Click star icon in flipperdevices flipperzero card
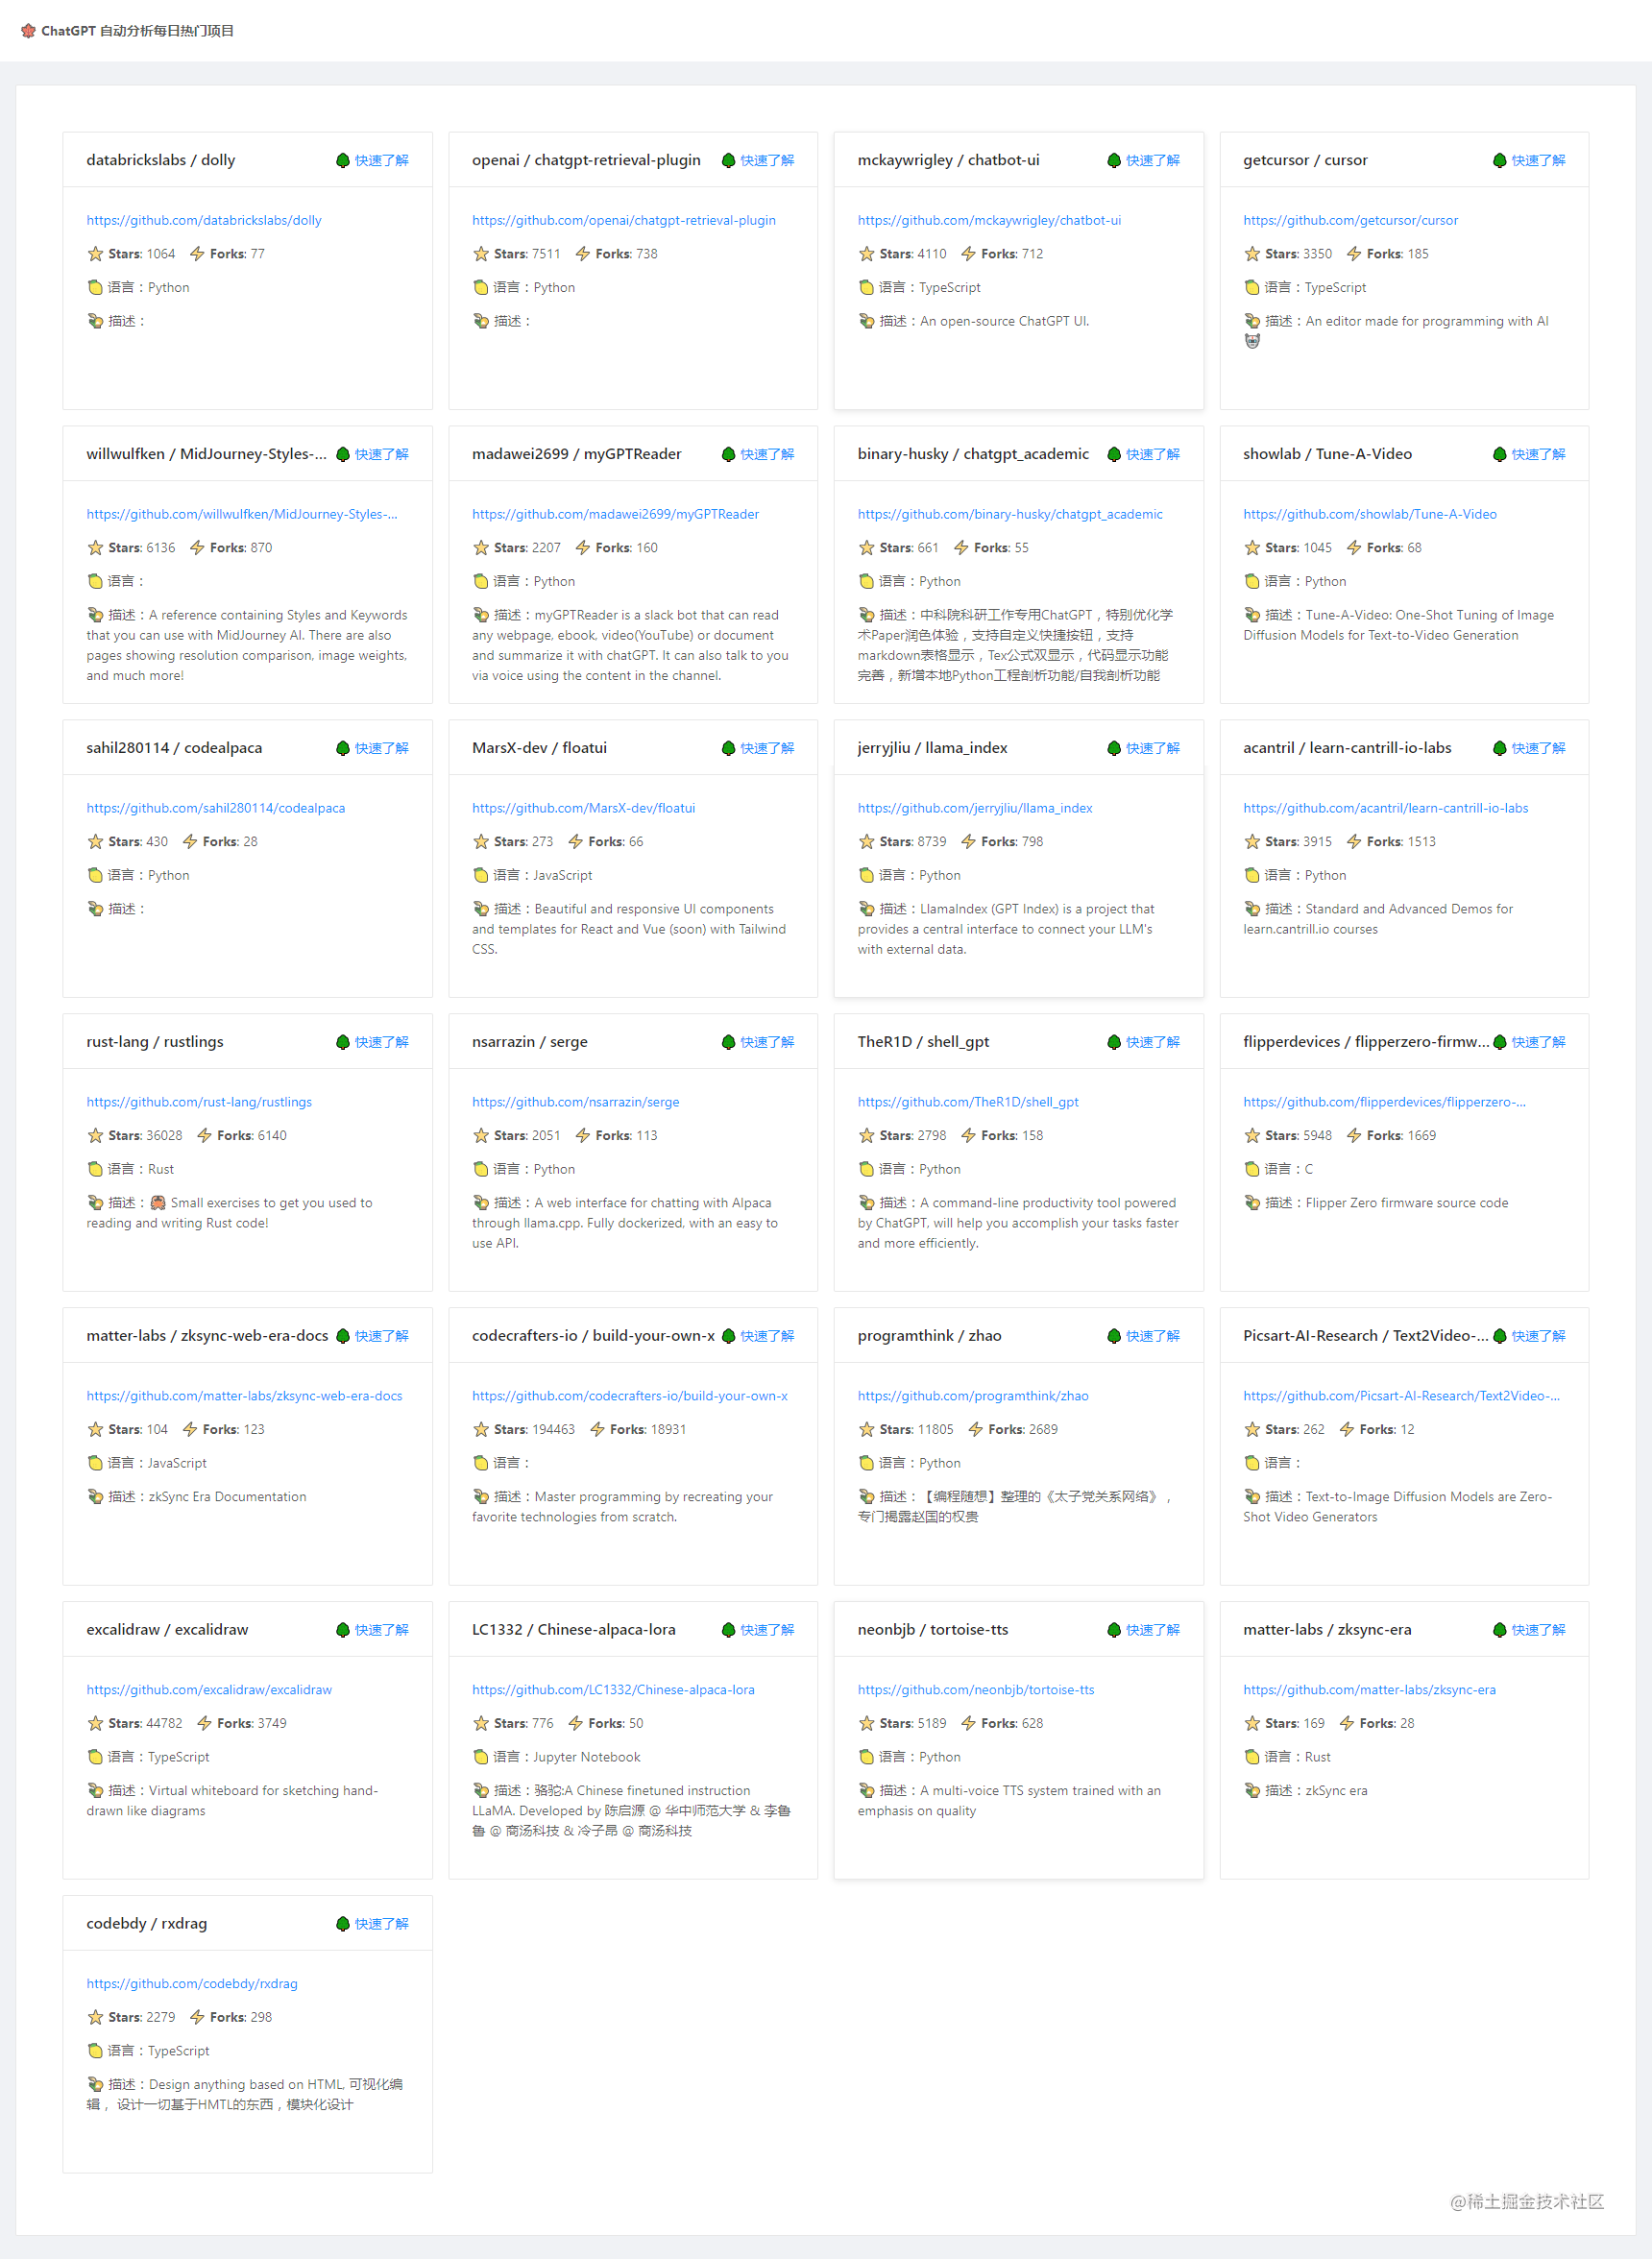 point(1252,1136)
